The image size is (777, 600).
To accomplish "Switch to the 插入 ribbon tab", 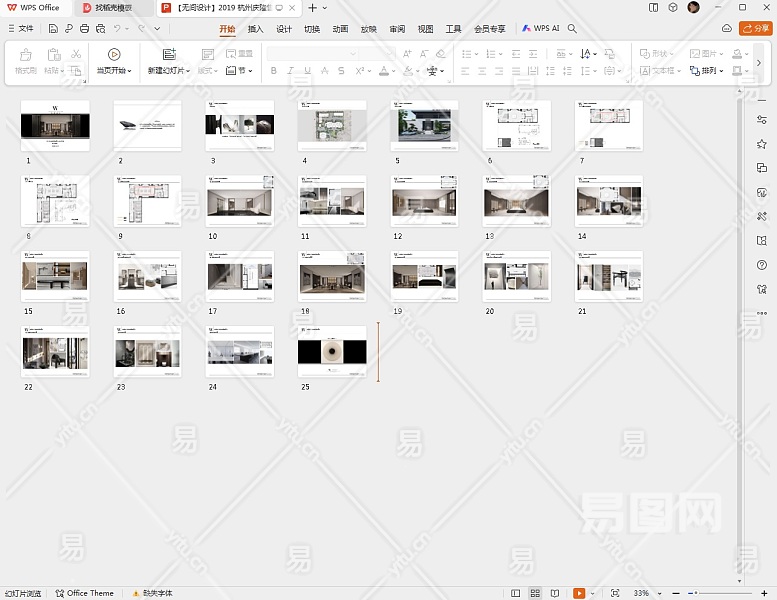I will pyautogui.click(x=256, y=29).
